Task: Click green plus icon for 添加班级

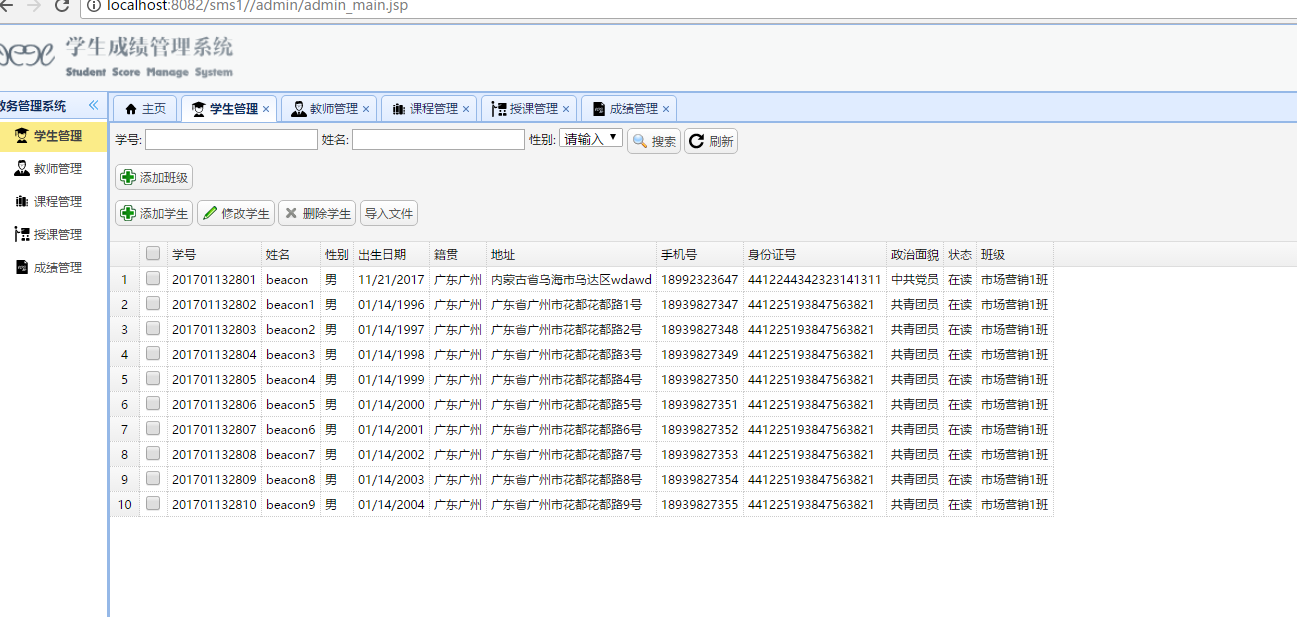Action: tap(128, 178)
